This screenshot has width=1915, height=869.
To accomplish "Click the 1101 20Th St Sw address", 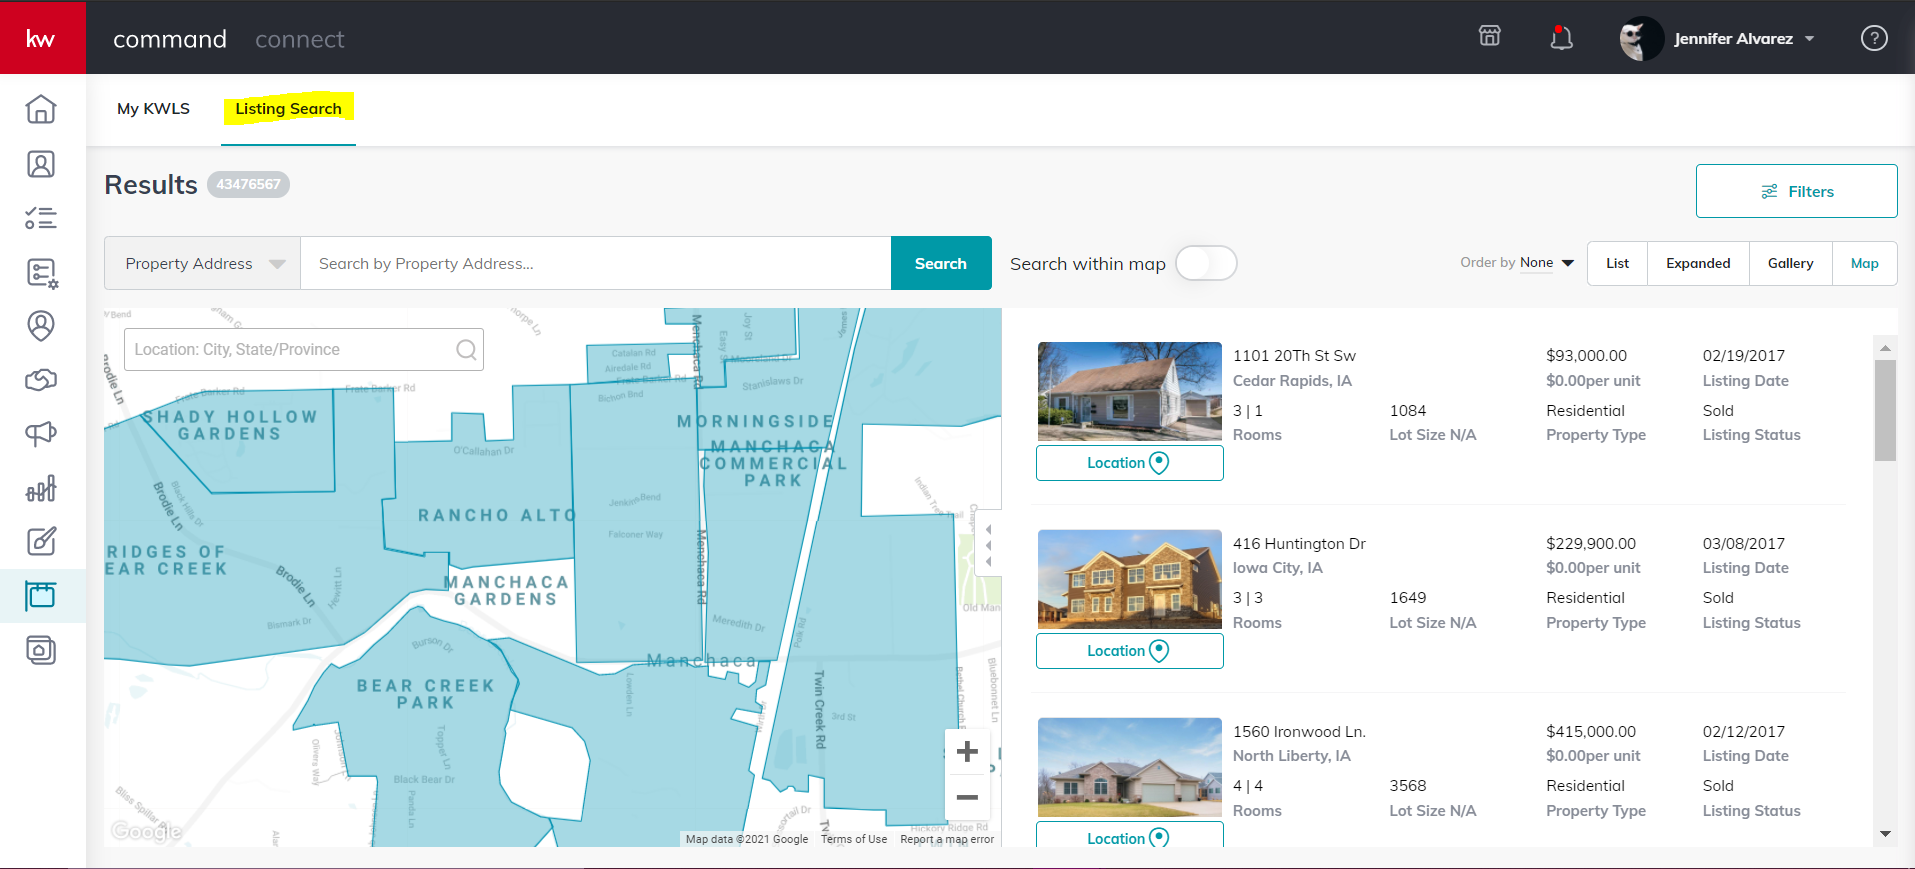I will coord(1294,356).
